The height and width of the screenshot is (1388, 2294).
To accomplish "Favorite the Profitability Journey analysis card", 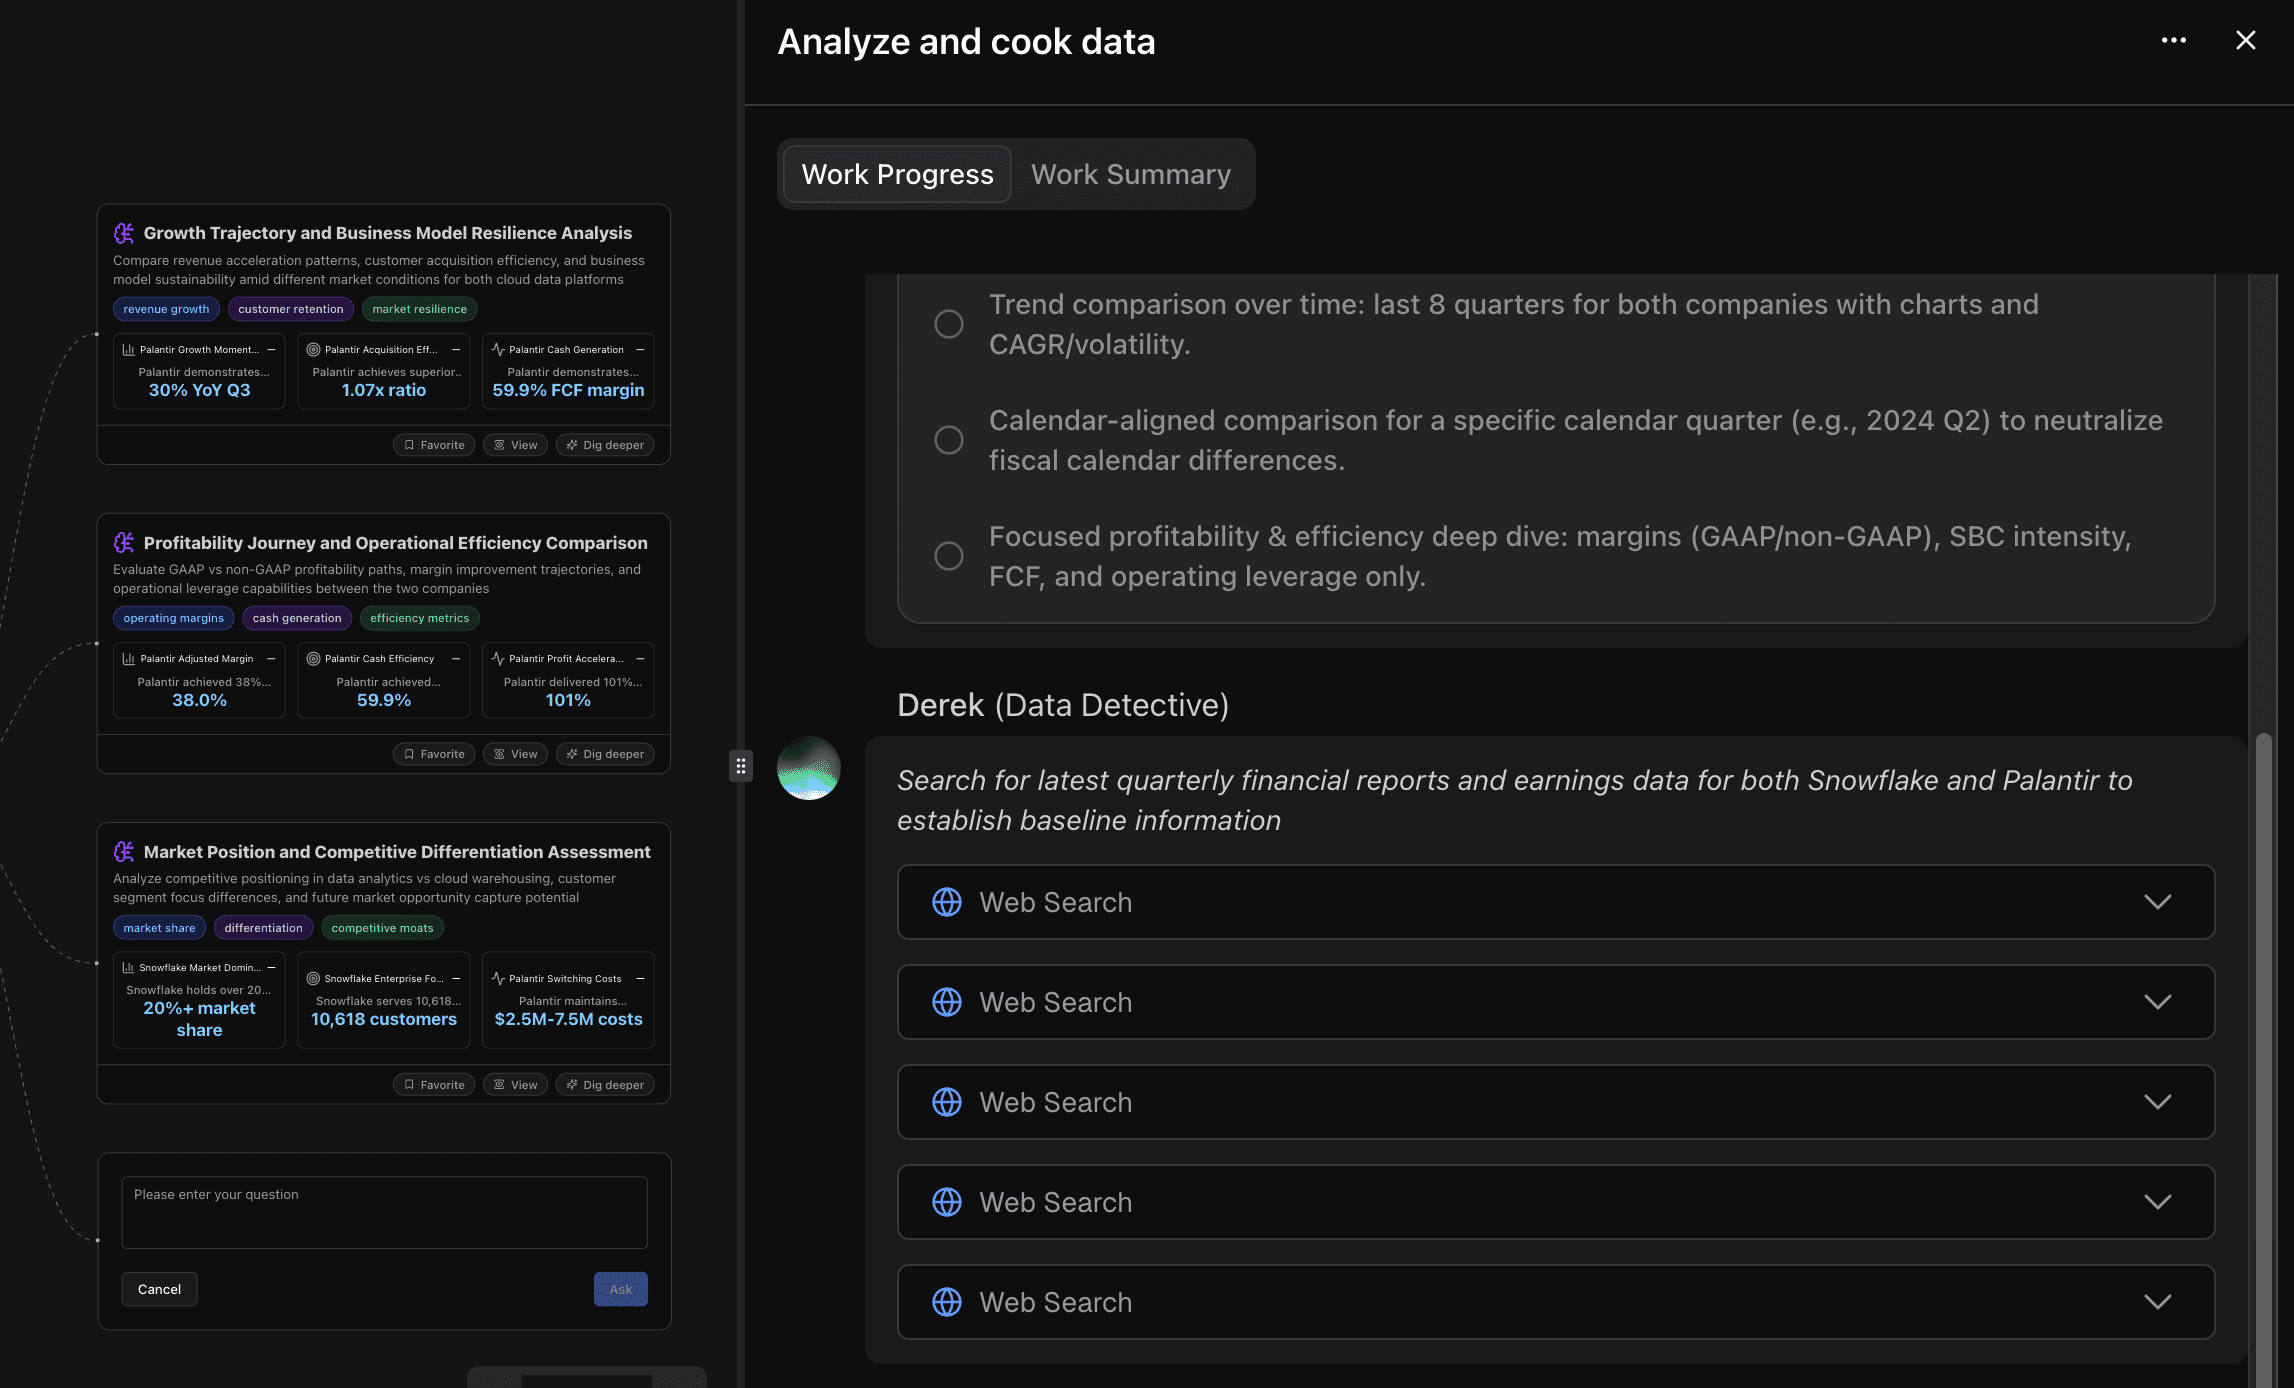I will pyautogui.click(x=434, y=754).
